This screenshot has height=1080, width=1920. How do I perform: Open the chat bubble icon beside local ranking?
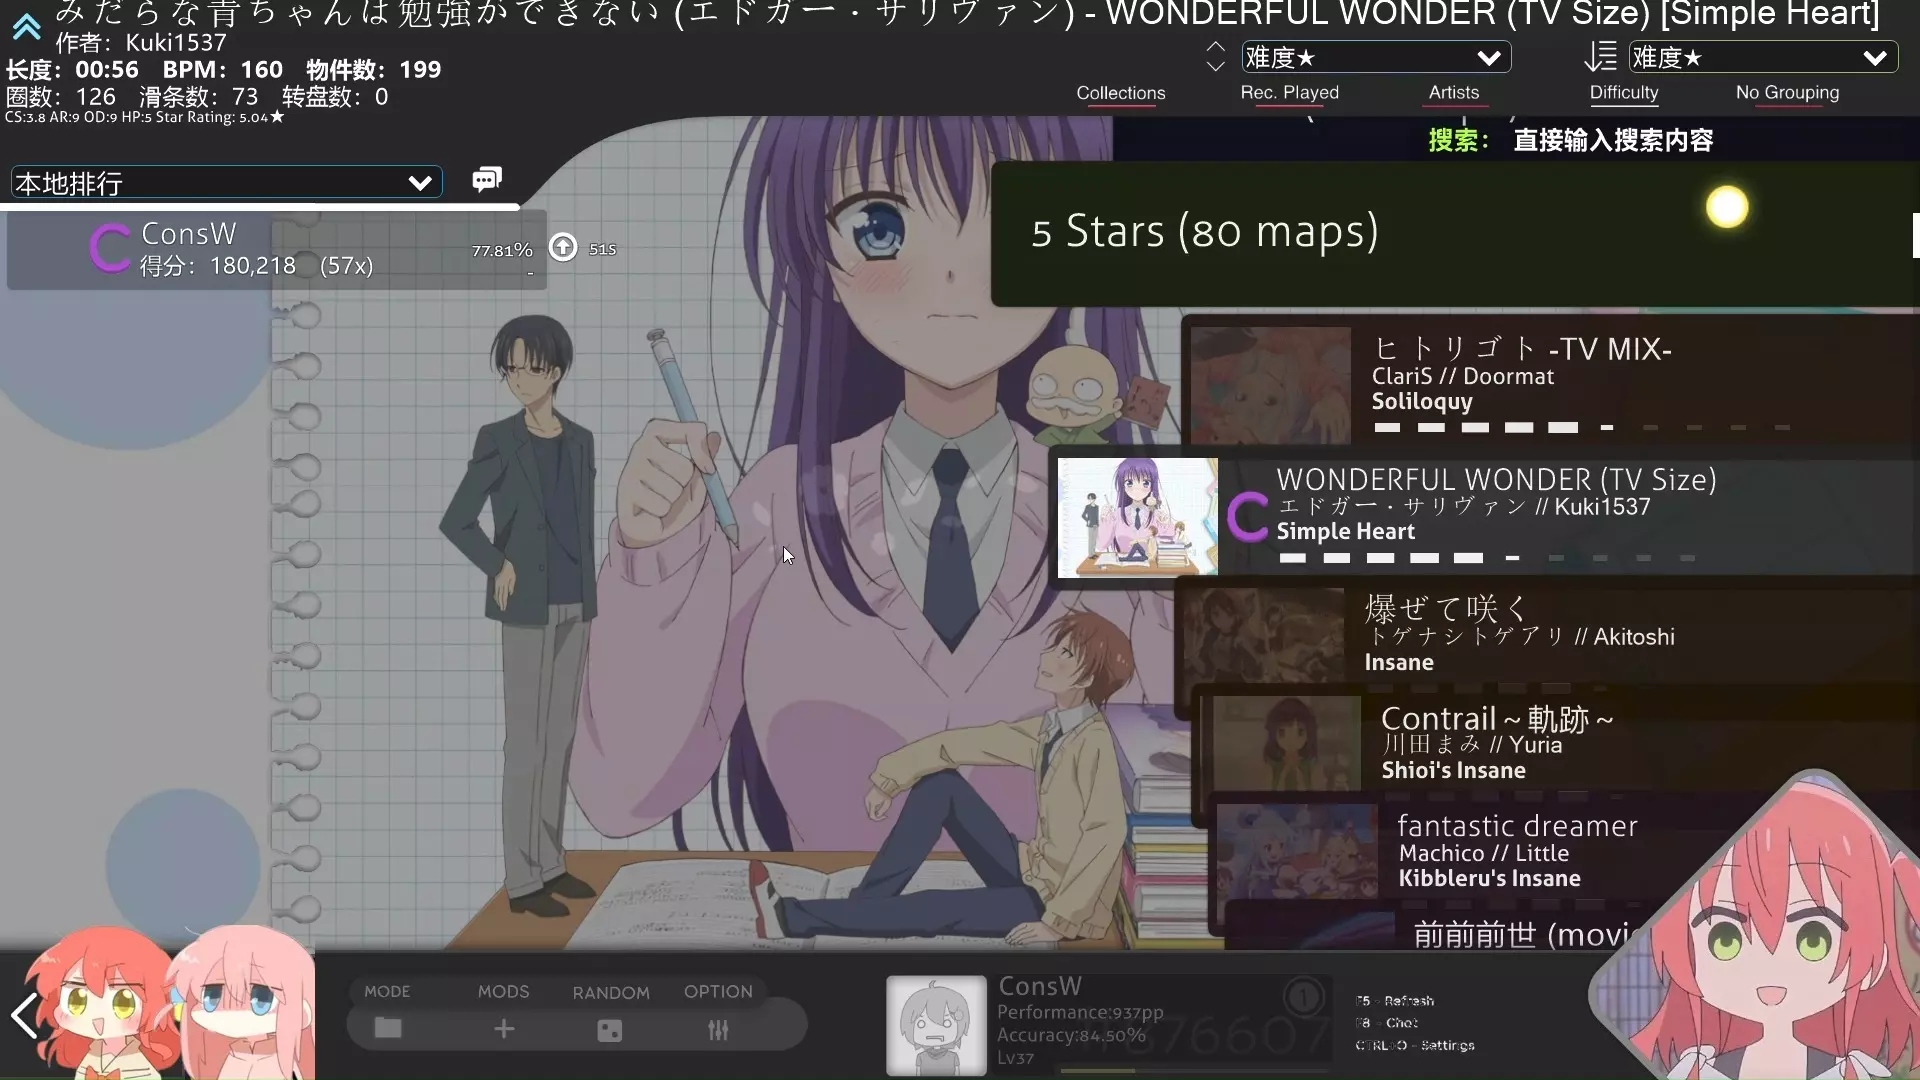487,179
